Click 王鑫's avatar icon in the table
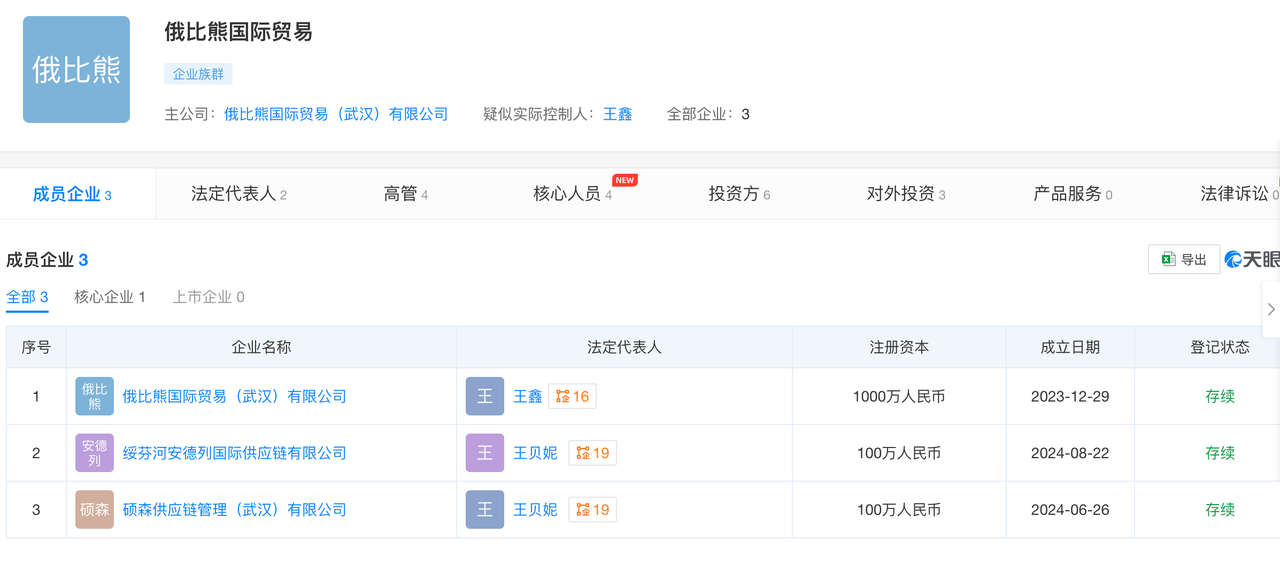 pyautogui.click(x=485, y=397)
